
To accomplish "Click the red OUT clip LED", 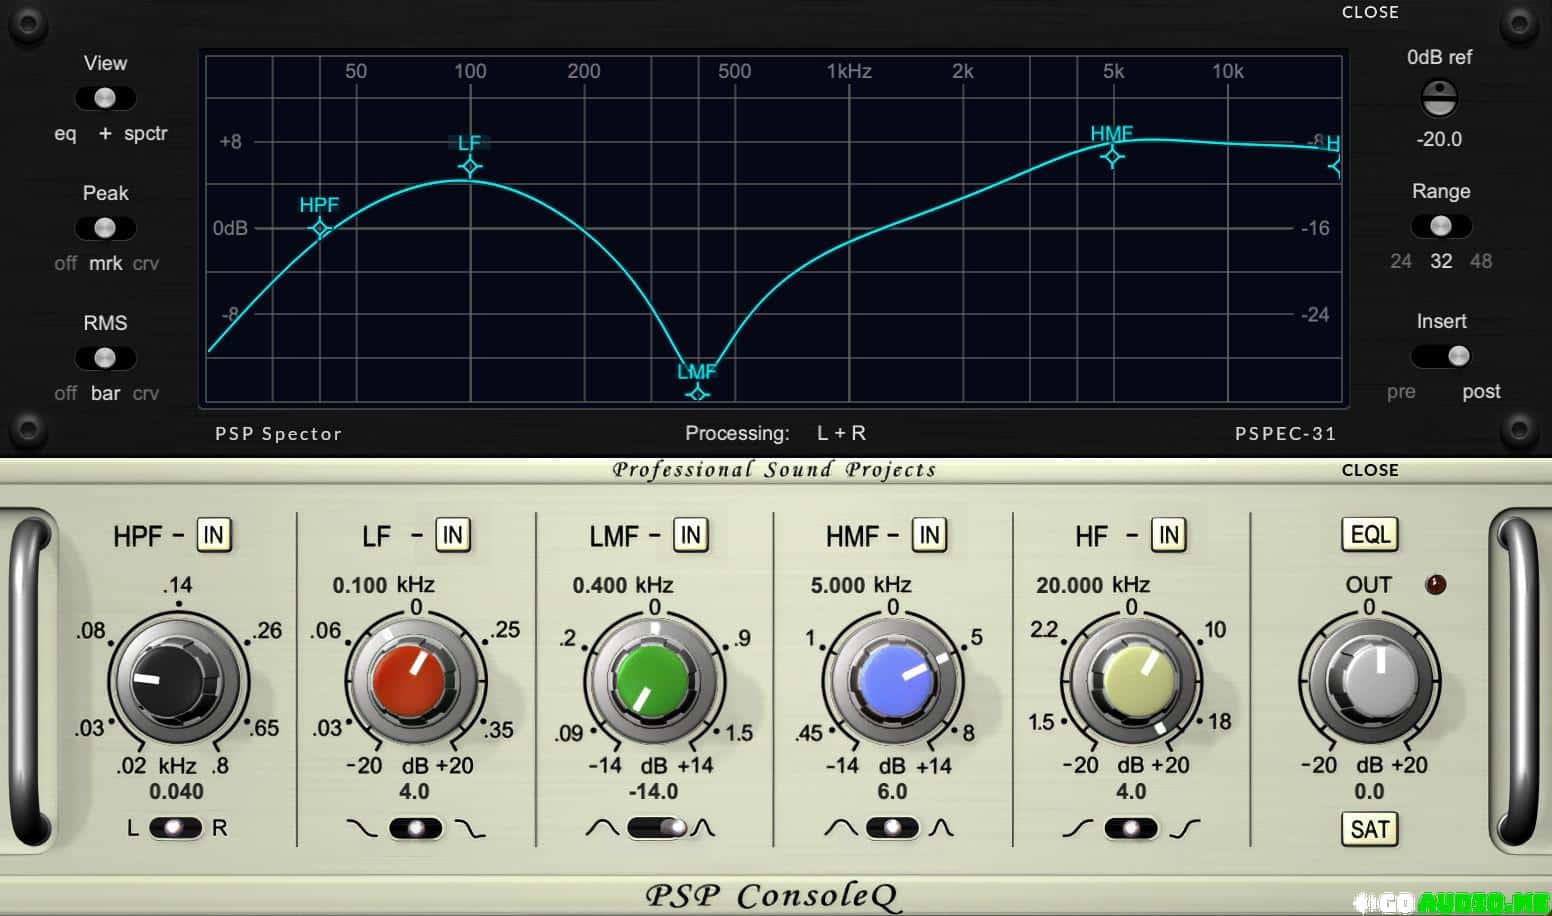I will [1435, 585].
